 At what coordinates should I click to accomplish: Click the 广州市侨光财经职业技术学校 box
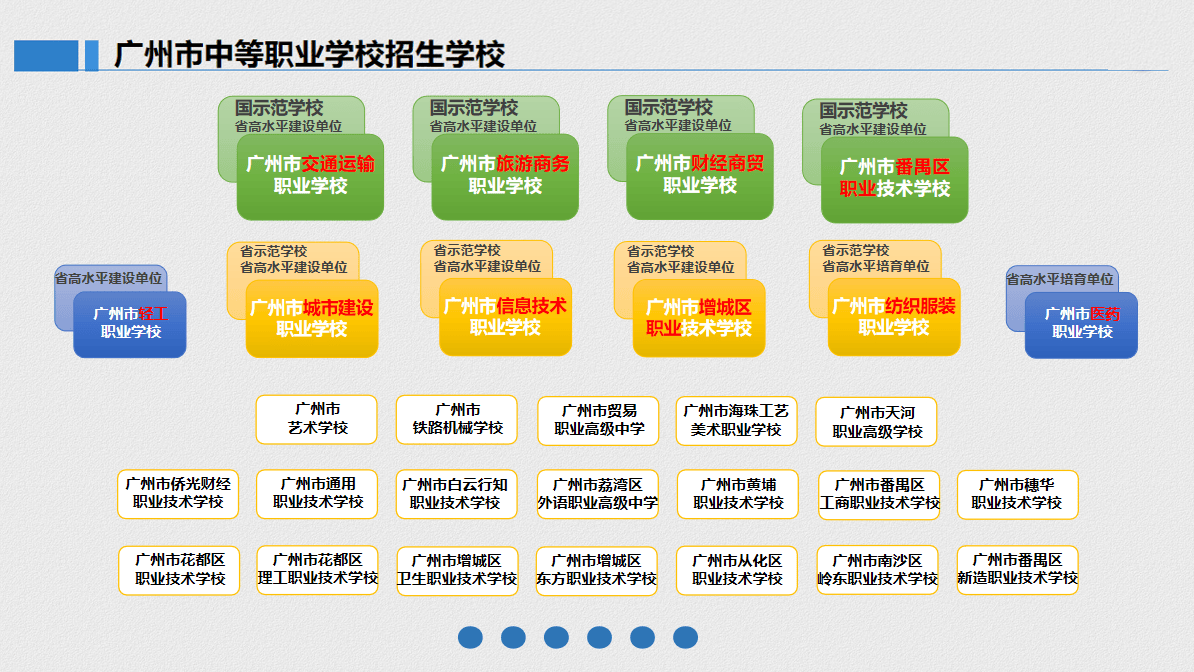178,494
